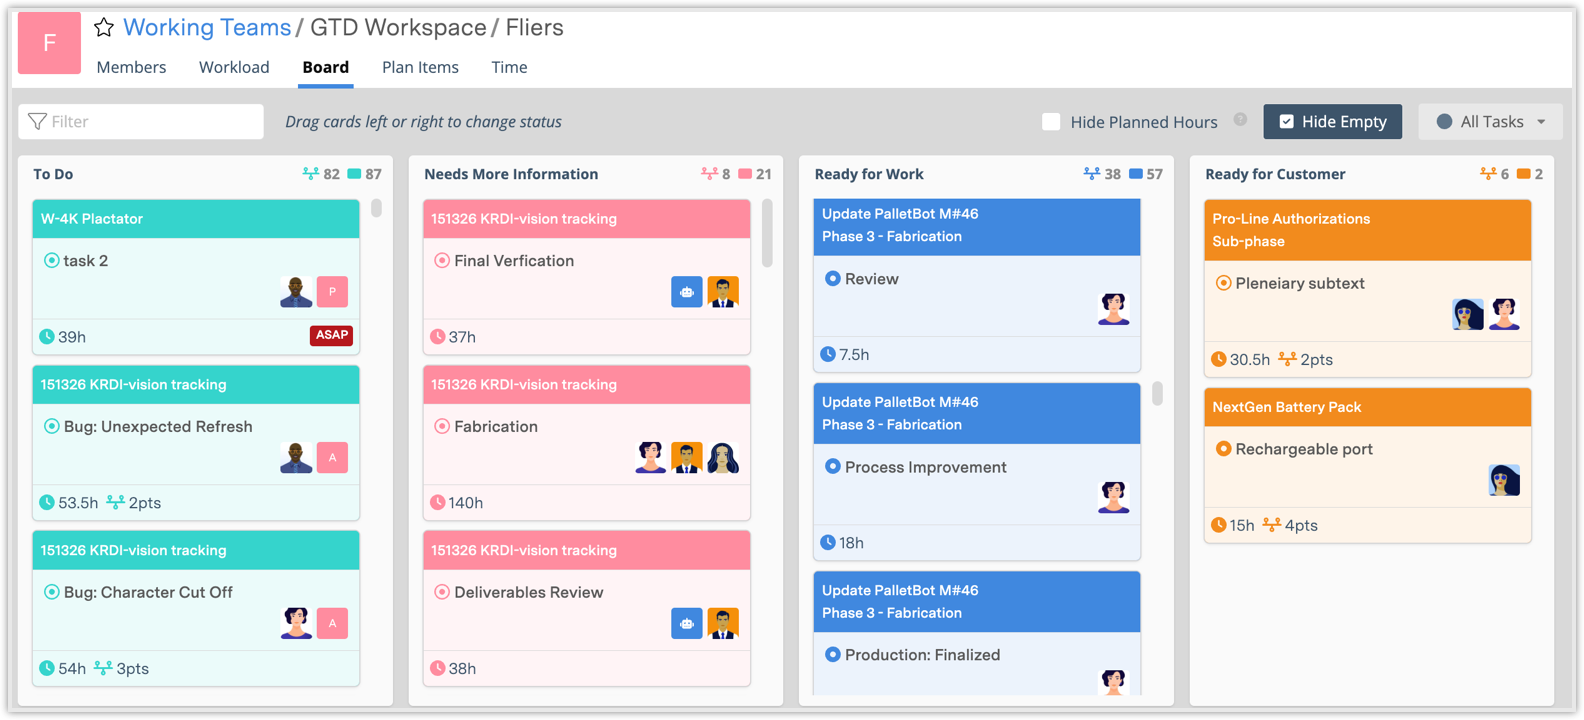Go to the Members tab
Image resolution: width=1584 pixels, height=720 pixels.
tap(131, 67)
